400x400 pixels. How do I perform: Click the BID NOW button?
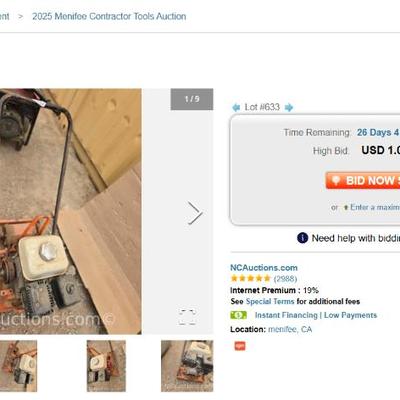click(363, 180)
